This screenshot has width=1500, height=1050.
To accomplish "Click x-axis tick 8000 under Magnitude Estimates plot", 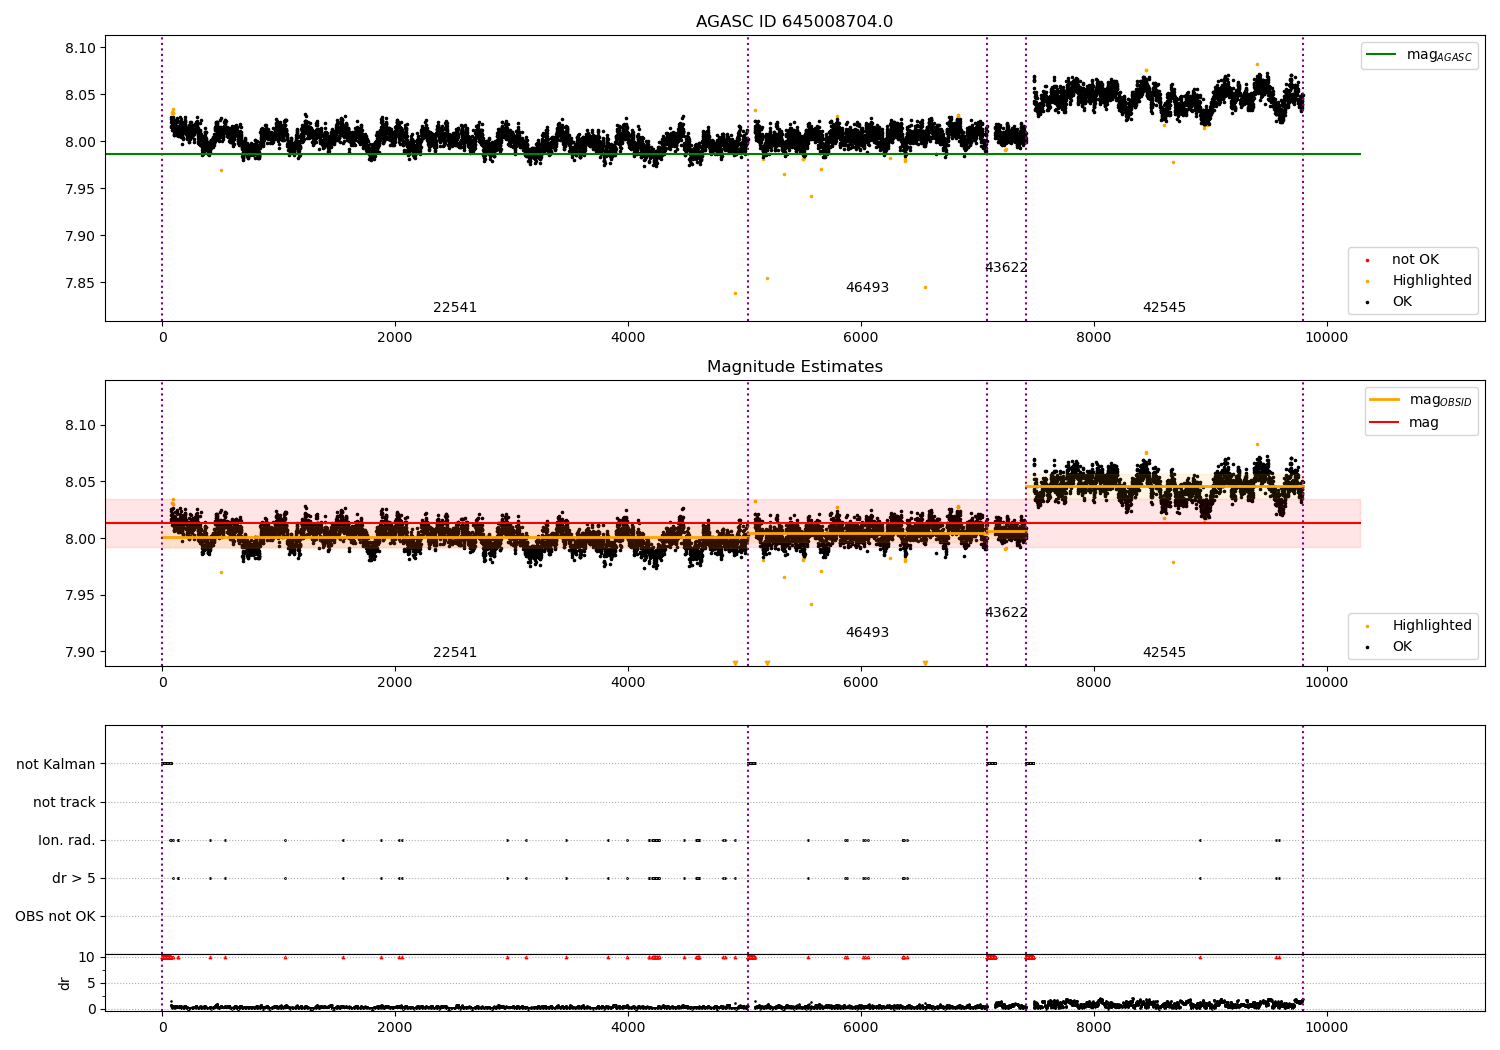I will tap(1094, 683).
